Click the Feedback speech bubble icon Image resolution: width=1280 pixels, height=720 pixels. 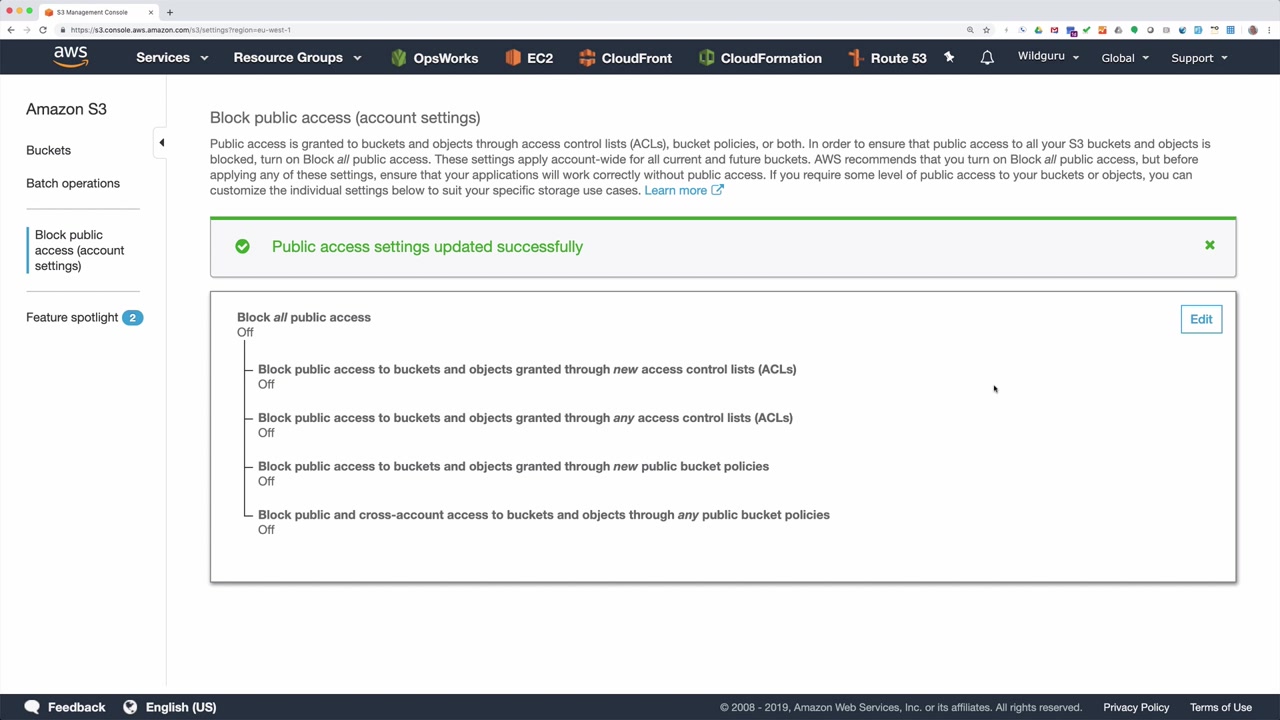click(32, 707)
